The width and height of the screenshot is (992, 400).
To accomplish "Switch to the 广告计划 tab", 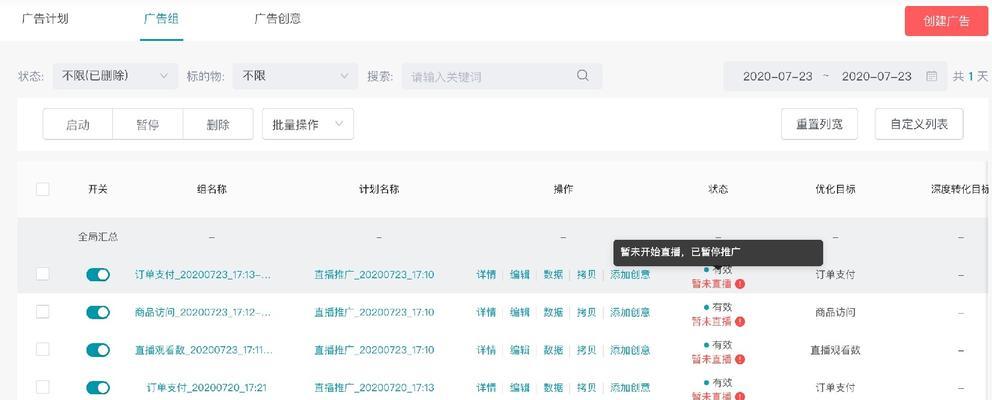I will click(45, 19).
